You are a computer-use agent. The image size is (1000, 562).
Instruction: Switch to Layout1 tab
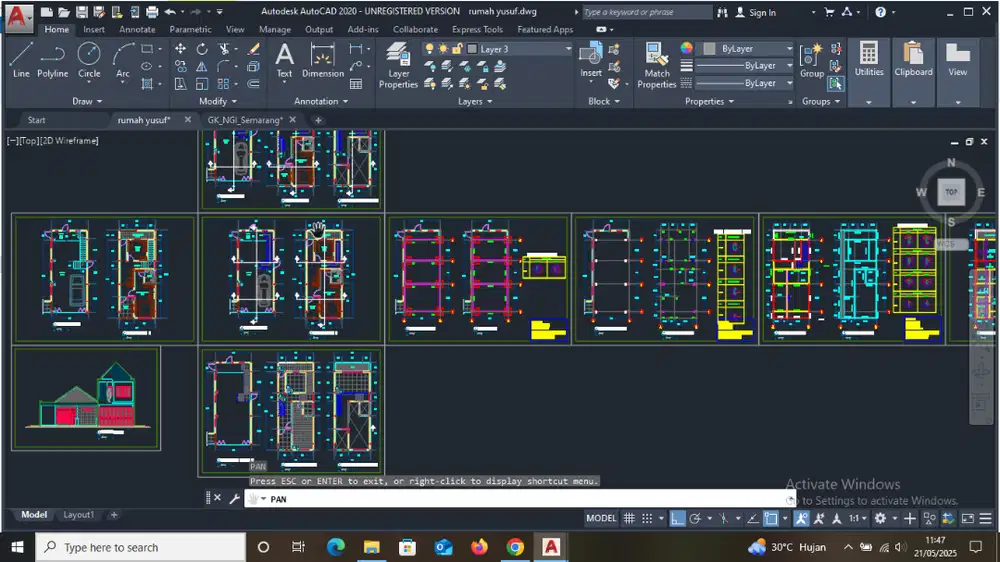pos(78,515)
